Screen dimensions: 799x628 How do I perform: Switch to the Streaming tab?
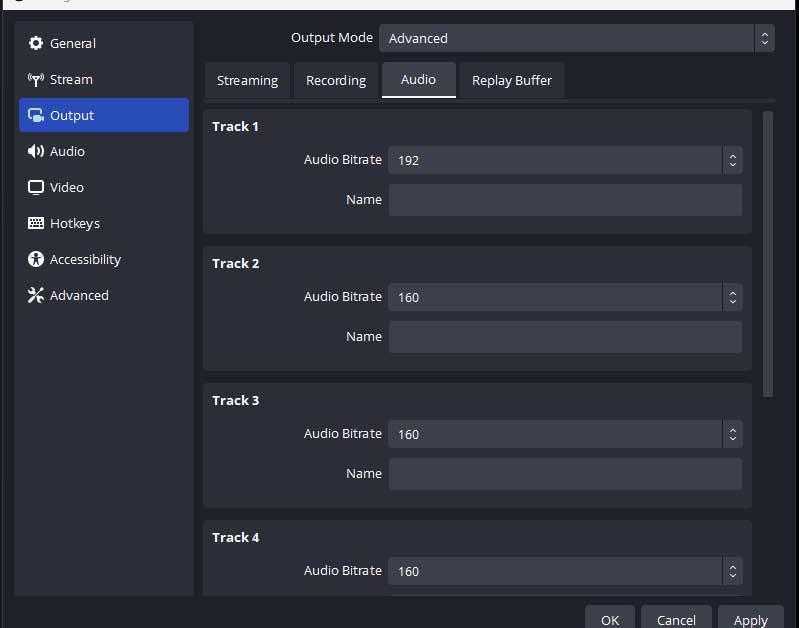click(x=247, y=80)
